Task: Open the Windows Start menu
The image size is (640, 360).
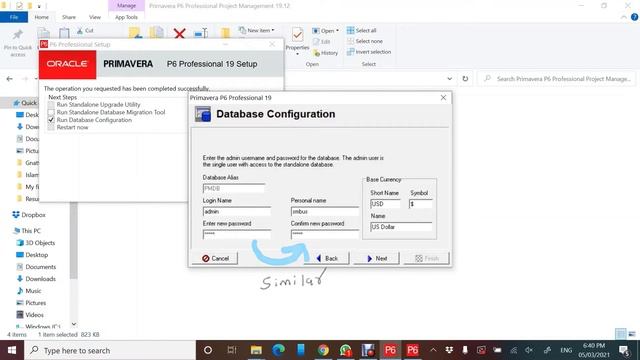Action: [x=12, y=350]
